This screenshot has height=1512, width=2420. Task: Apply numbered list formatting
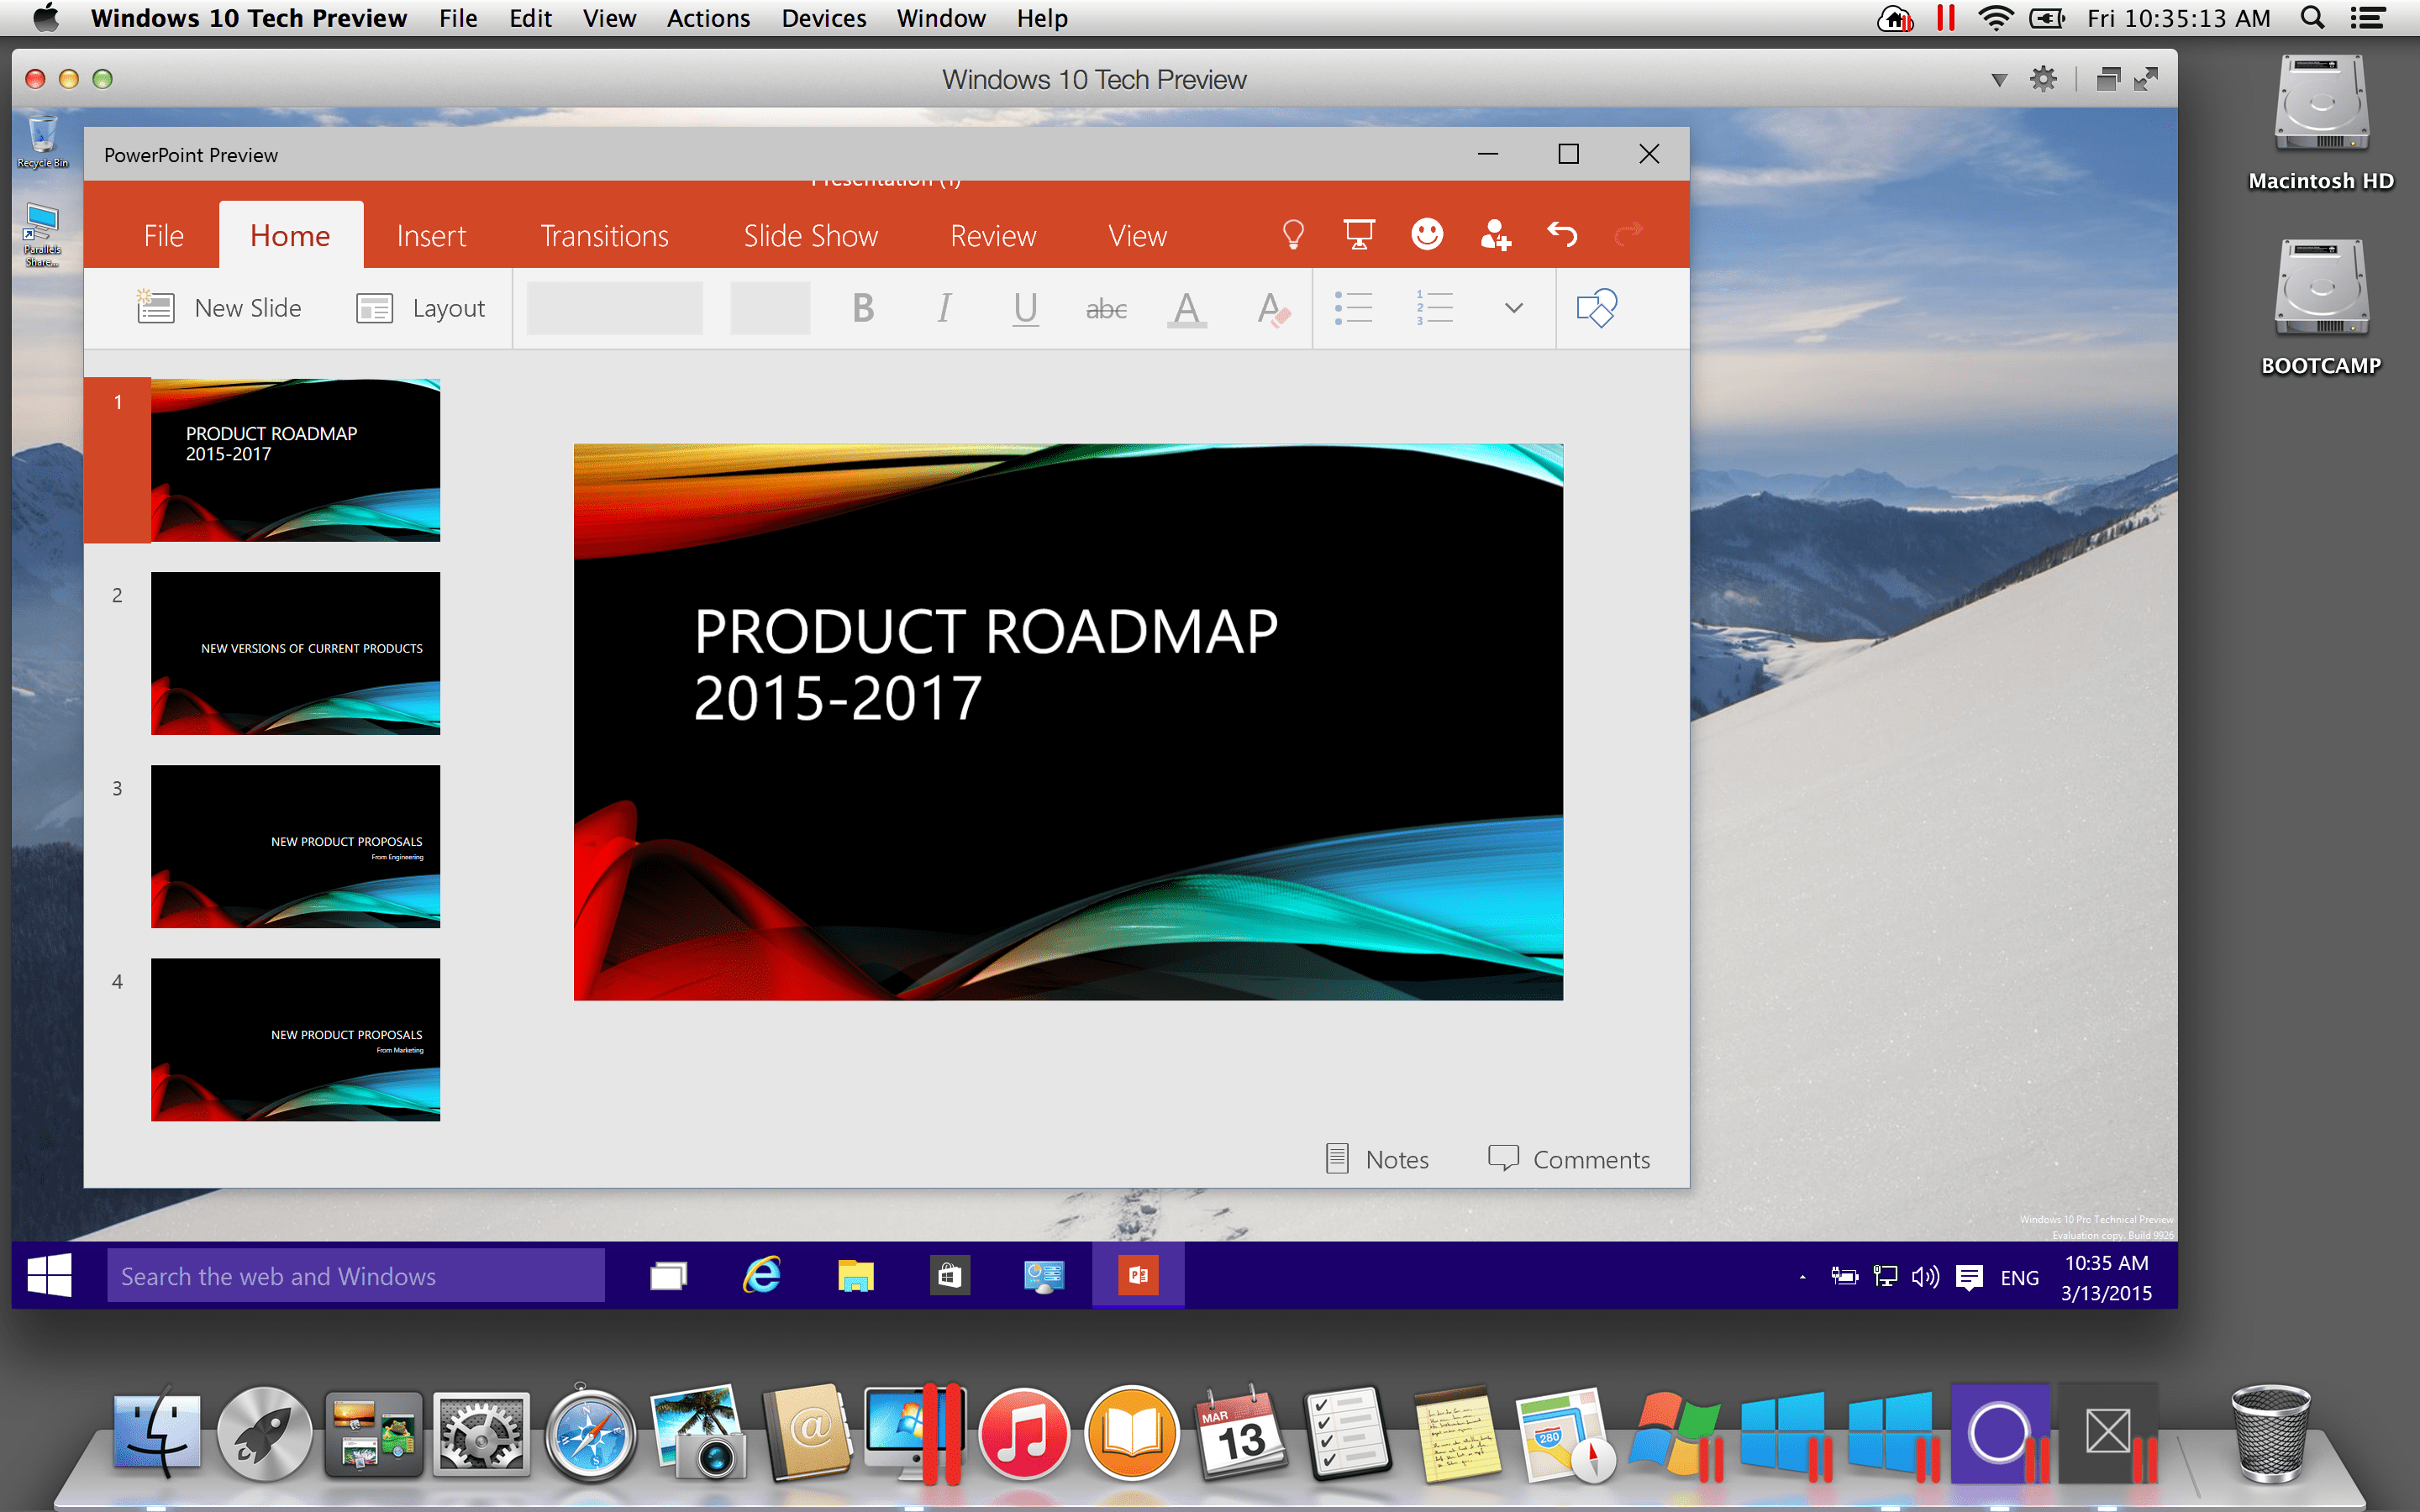click(x=1434, y=308)
